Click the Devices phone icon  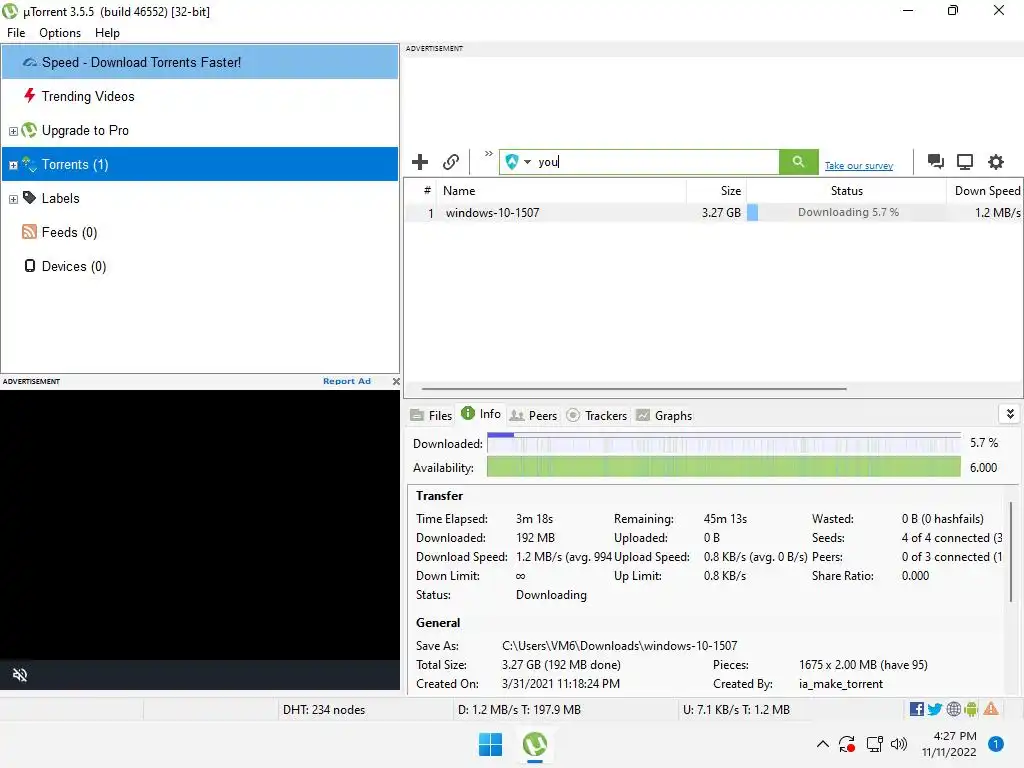[30, 266]
